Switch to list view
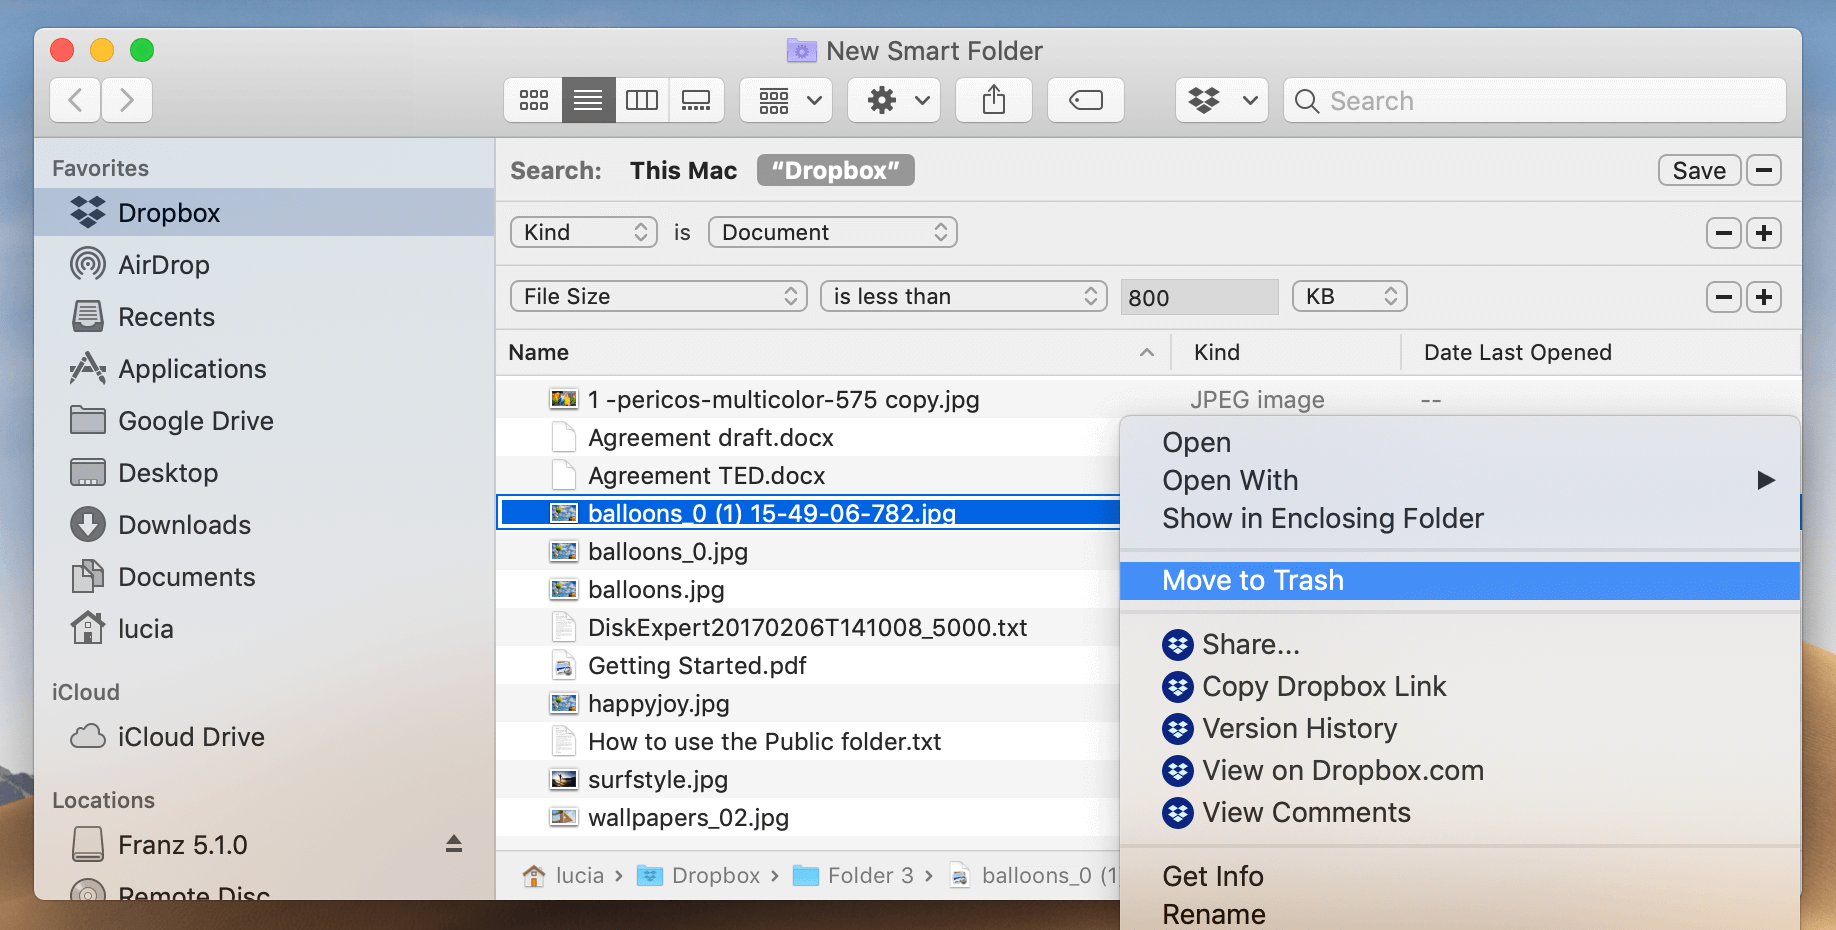Image resolution: width=1836 pixels, height=930 pixels. 588,100
